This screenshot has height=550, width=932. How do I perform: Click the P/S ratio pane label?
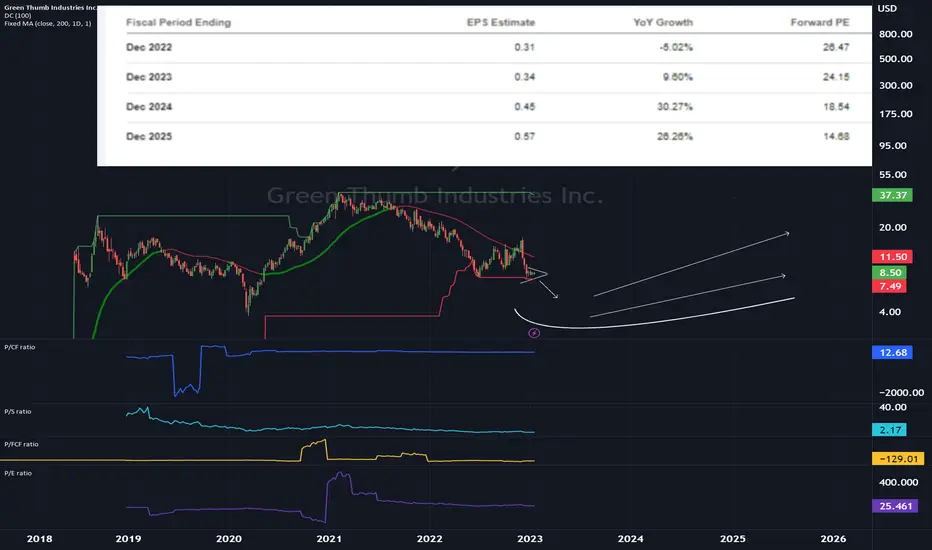pyautogui.click(x=18, y=411)
